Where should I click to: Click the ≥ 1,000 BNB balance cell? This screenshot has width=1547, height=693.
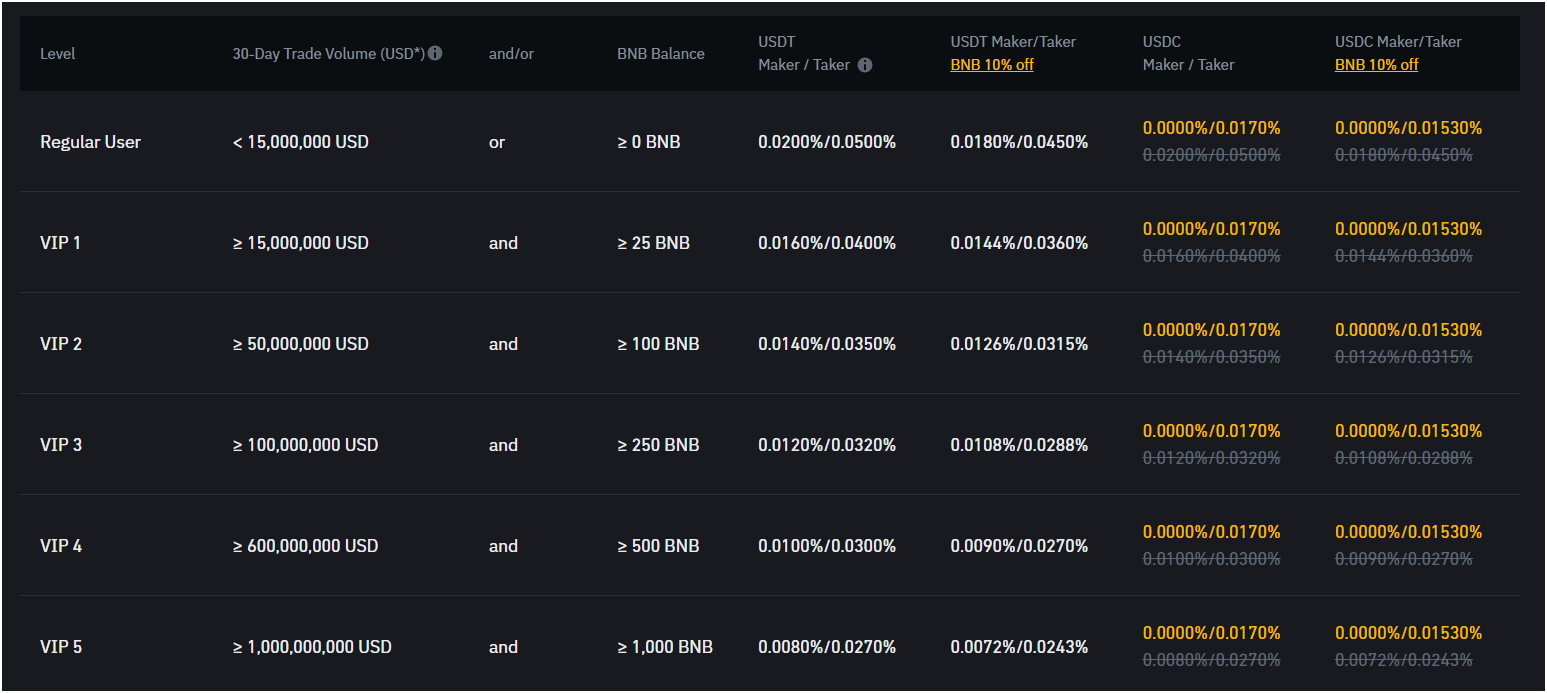(x=665, y=647)
